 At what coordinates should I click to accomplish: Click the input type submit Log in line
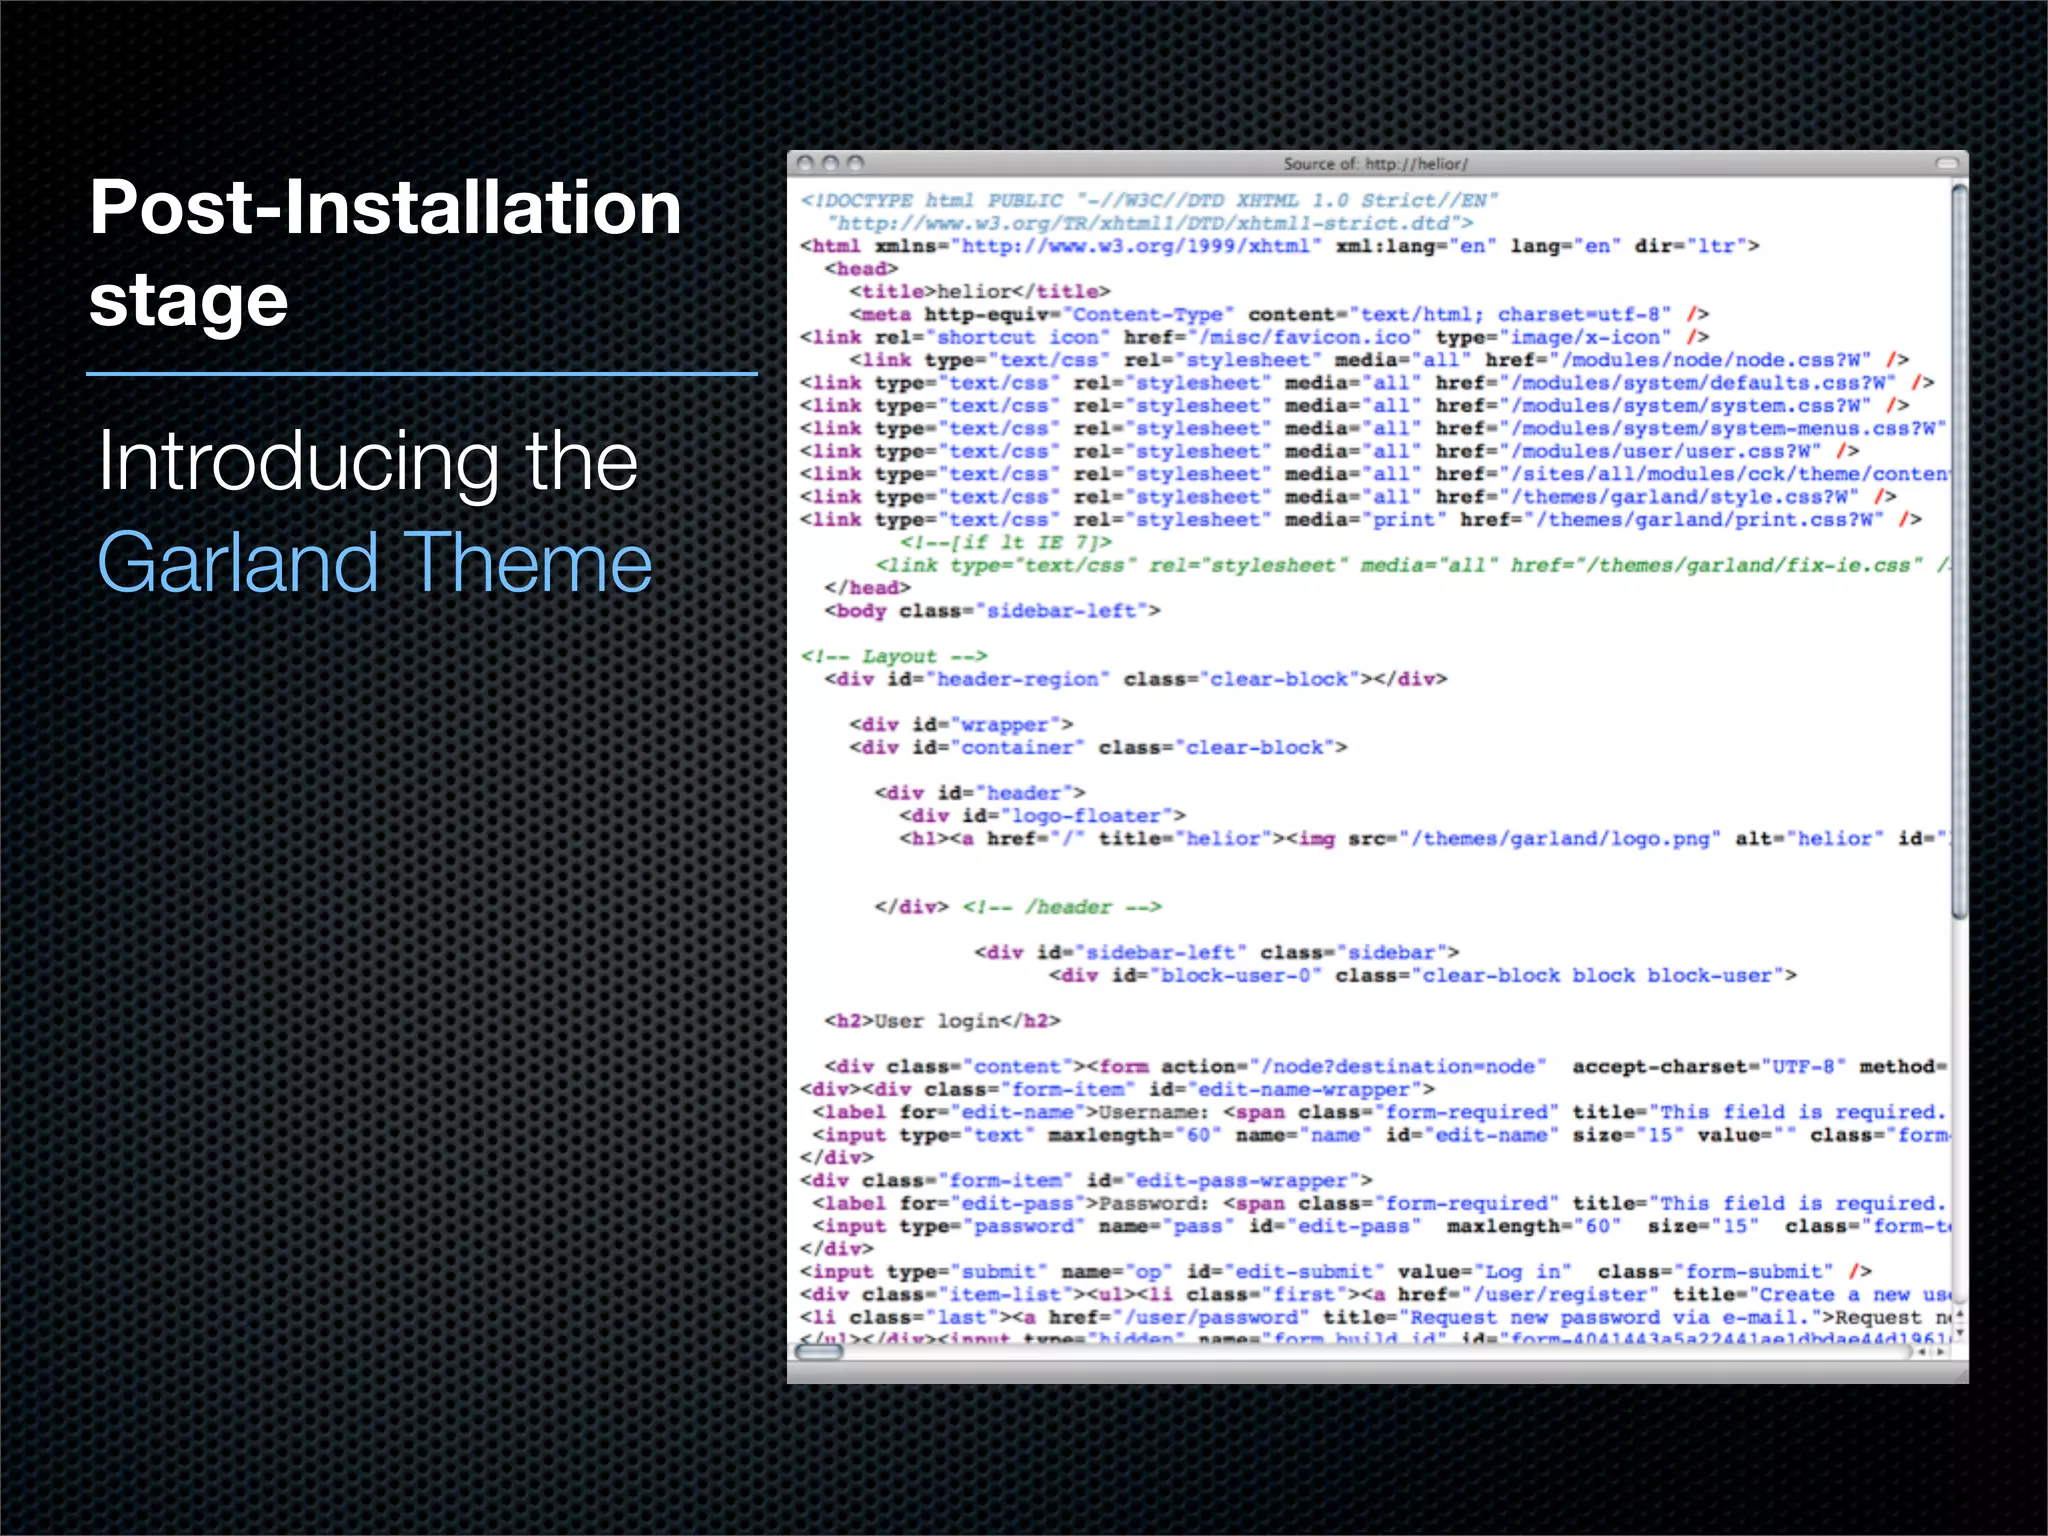point(1335,1272)
